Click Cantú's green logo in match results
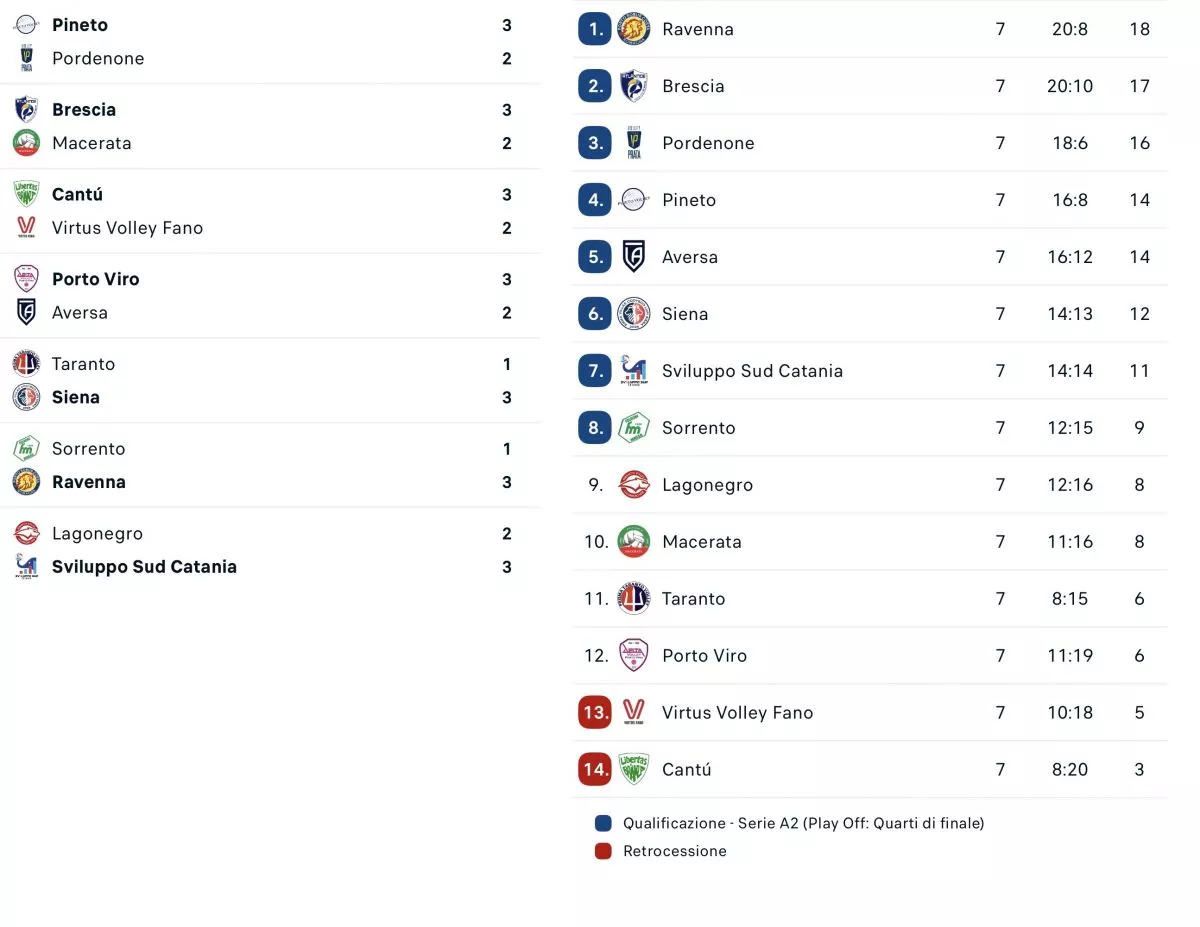The height and width of the screenshot is (927, 1200). point(26,194)
